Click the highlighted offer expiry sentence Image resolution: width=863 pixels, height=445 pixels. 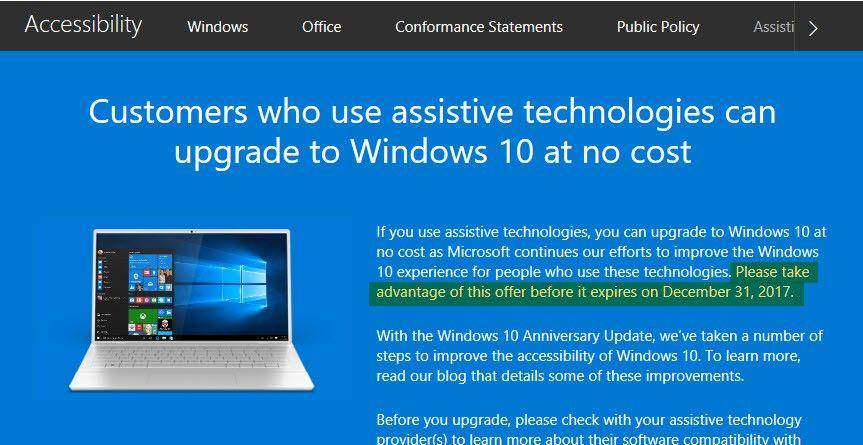593,282
